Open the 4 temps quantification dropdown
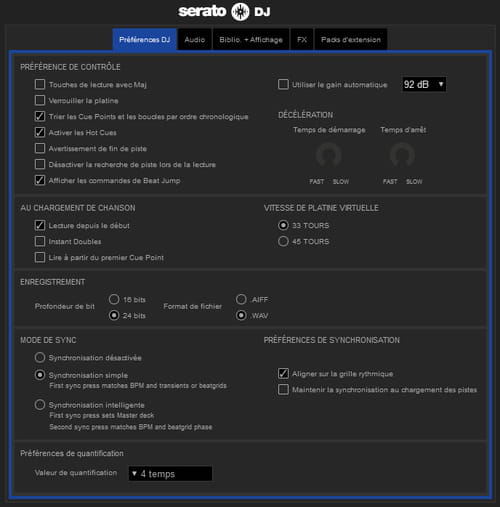500x507 pixels. click(x=170, y=474)
